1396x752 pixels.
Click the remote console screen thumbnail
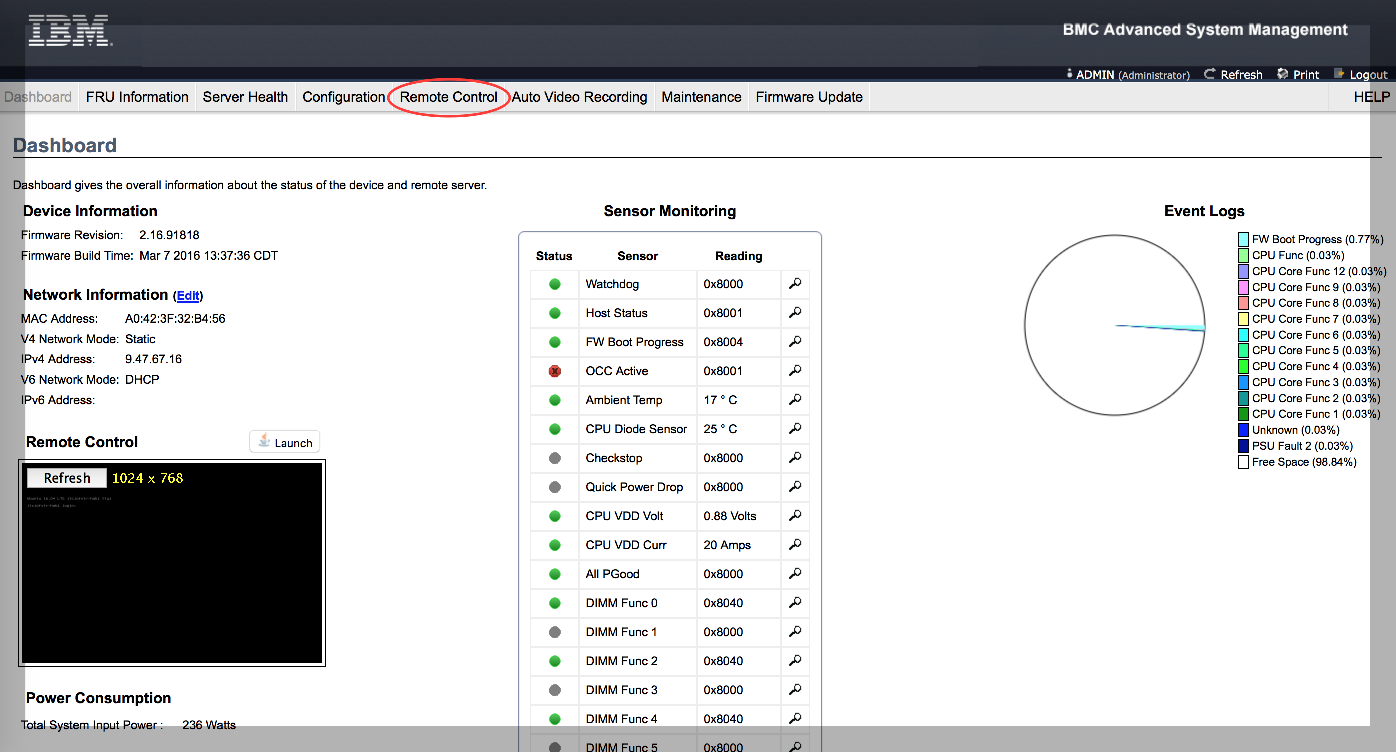[x=172, y=563]
